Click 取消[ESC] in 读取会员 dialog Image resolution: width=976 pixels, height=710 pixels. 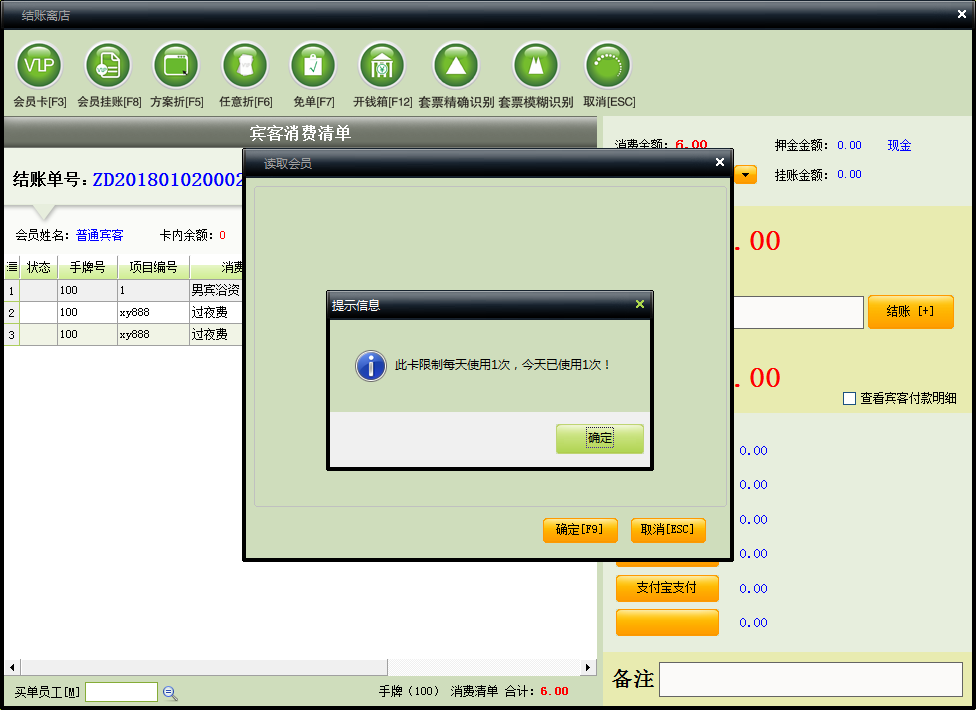(668, 530)
